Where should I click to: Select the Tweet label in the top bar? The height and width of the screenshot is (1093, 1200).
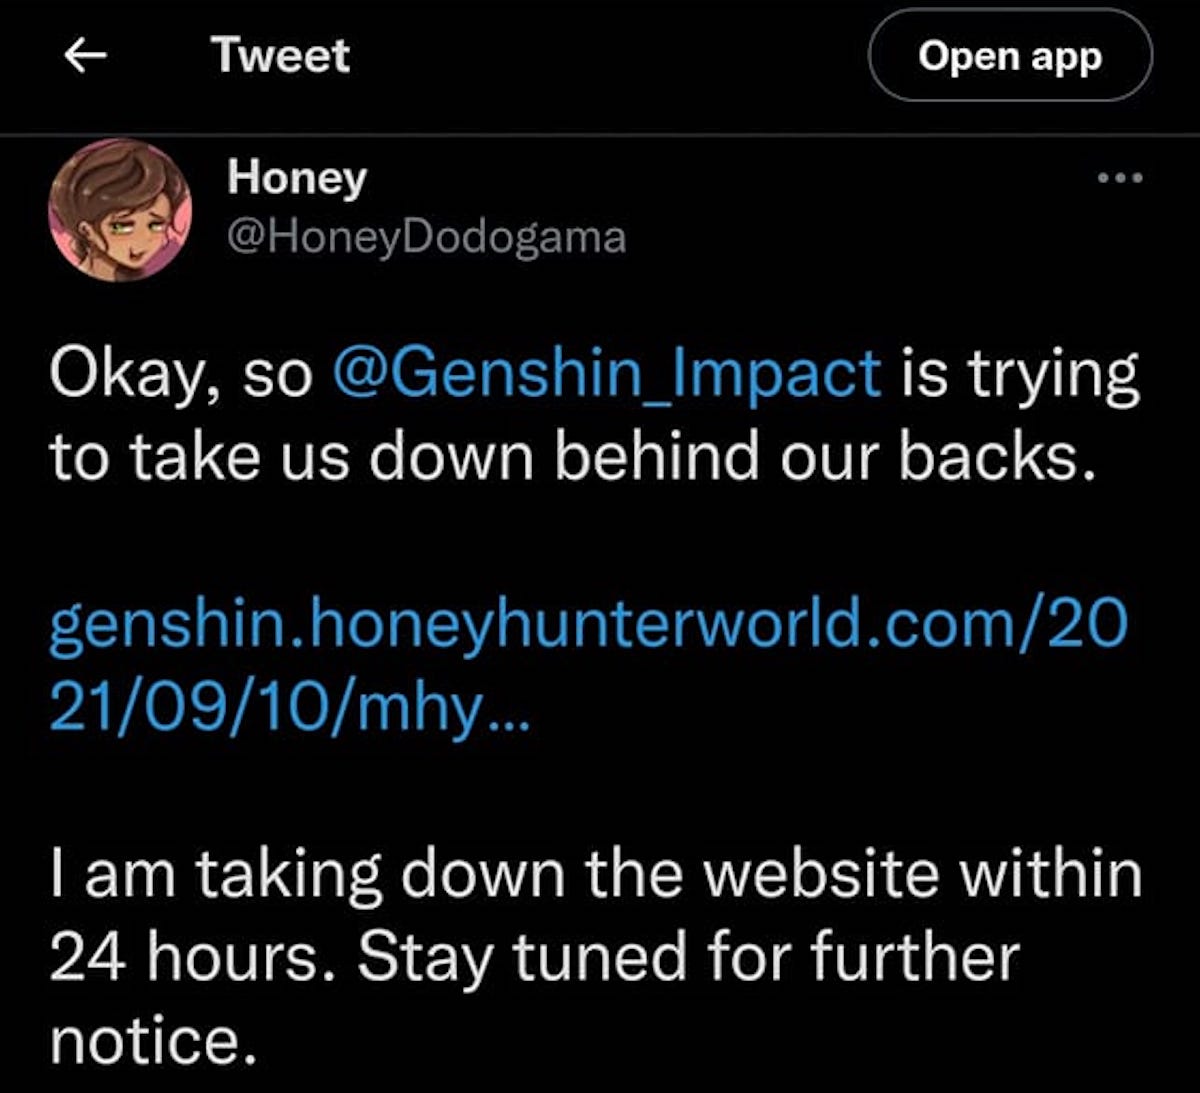(281, 55)
